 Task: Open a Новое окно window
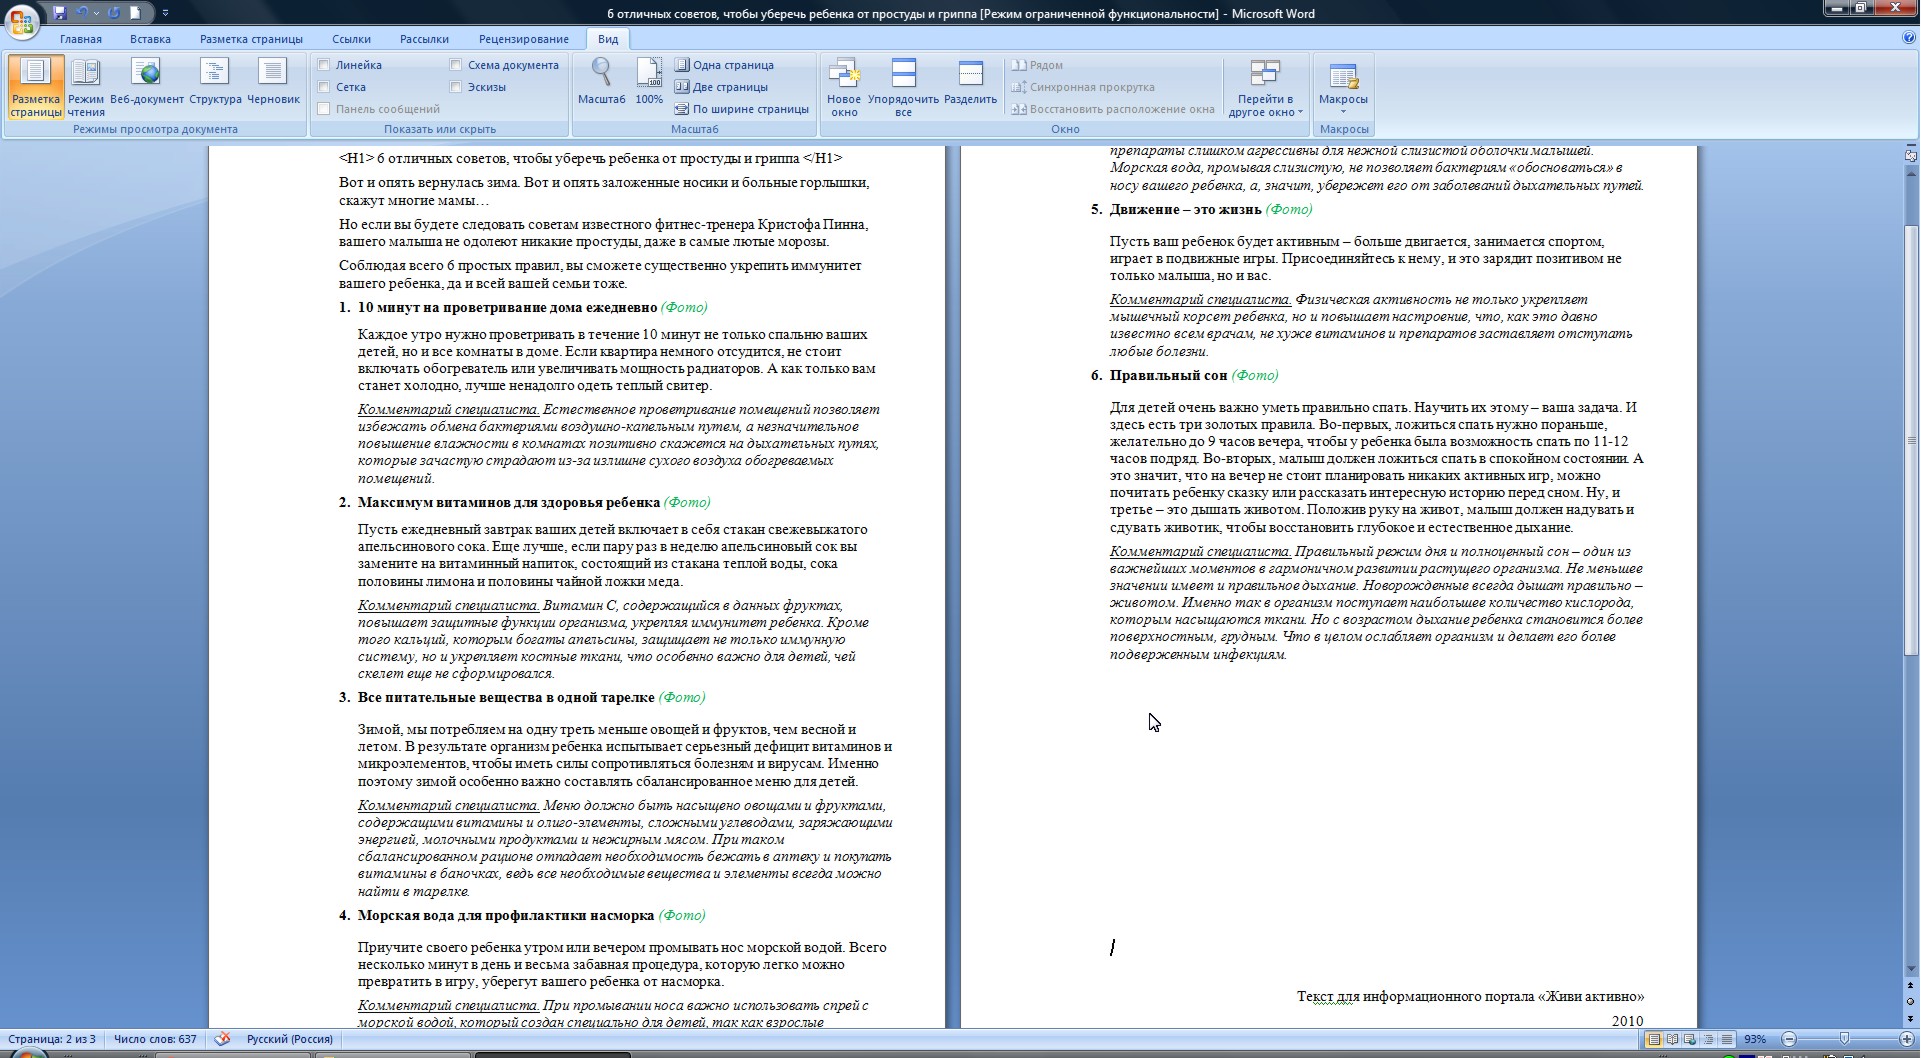[844, 87]
